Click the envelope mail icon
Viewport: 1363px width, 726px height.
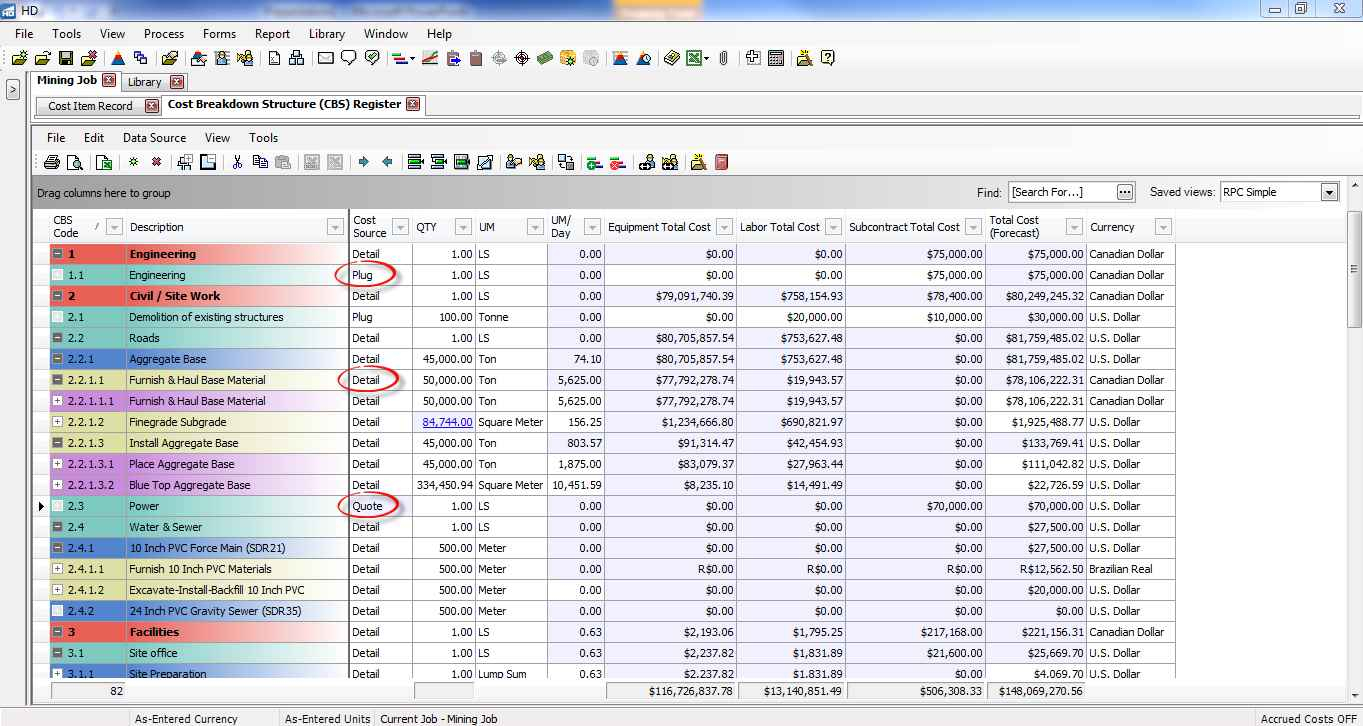(x=325, y=59)
